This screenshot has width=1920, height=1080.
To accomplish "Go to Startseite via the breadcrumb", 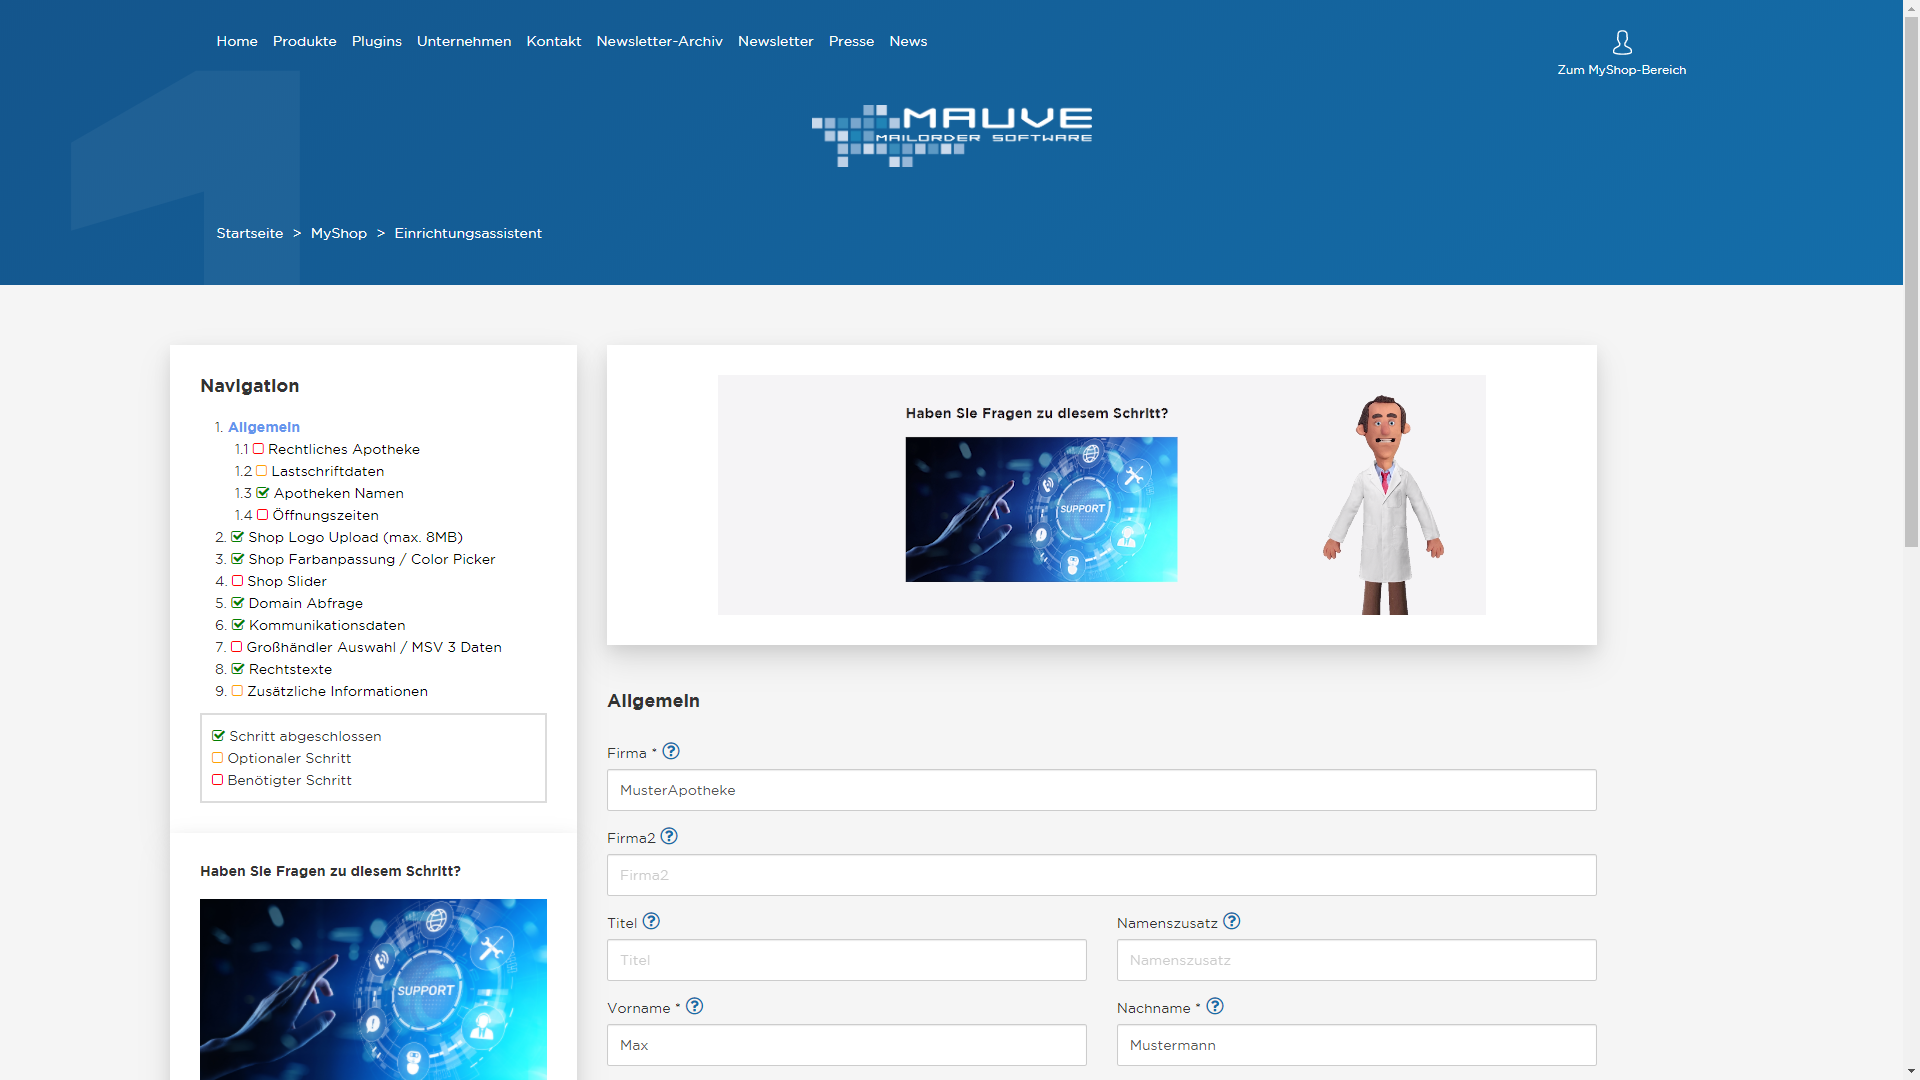I will (x=249, y=233).
